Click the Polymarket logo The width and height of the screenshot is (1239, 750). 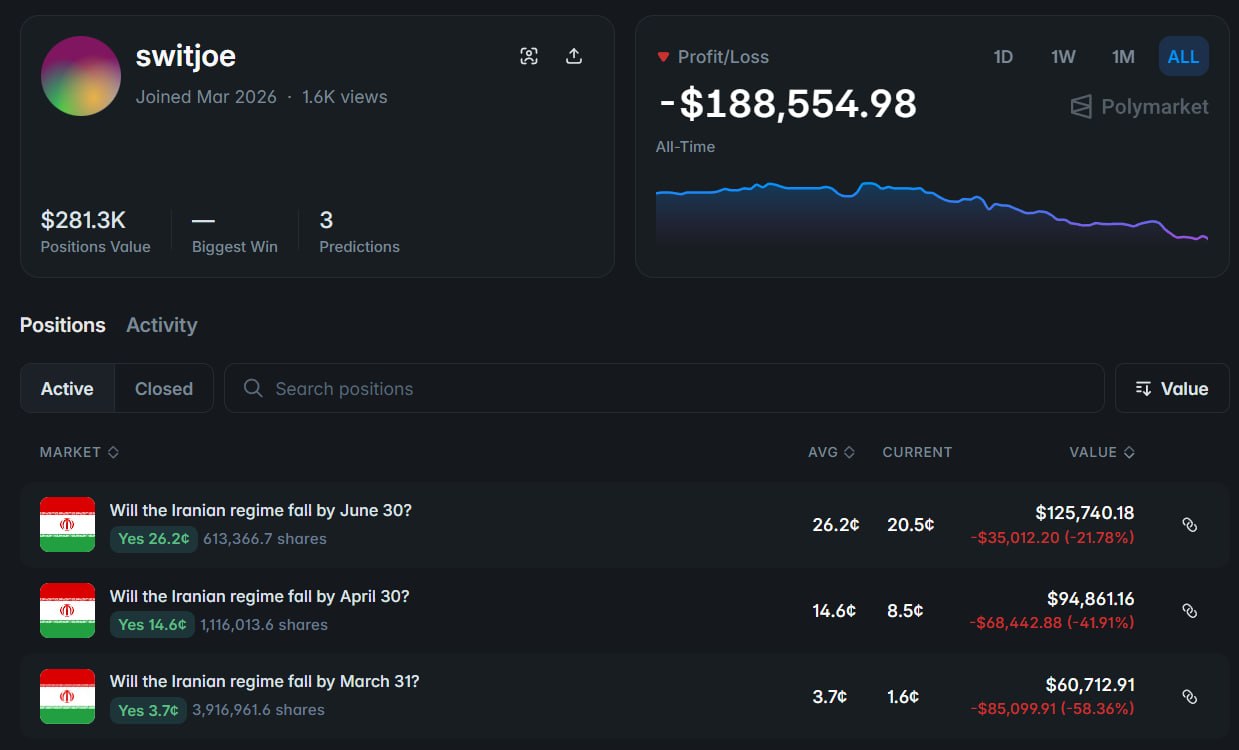(1139, 107)
